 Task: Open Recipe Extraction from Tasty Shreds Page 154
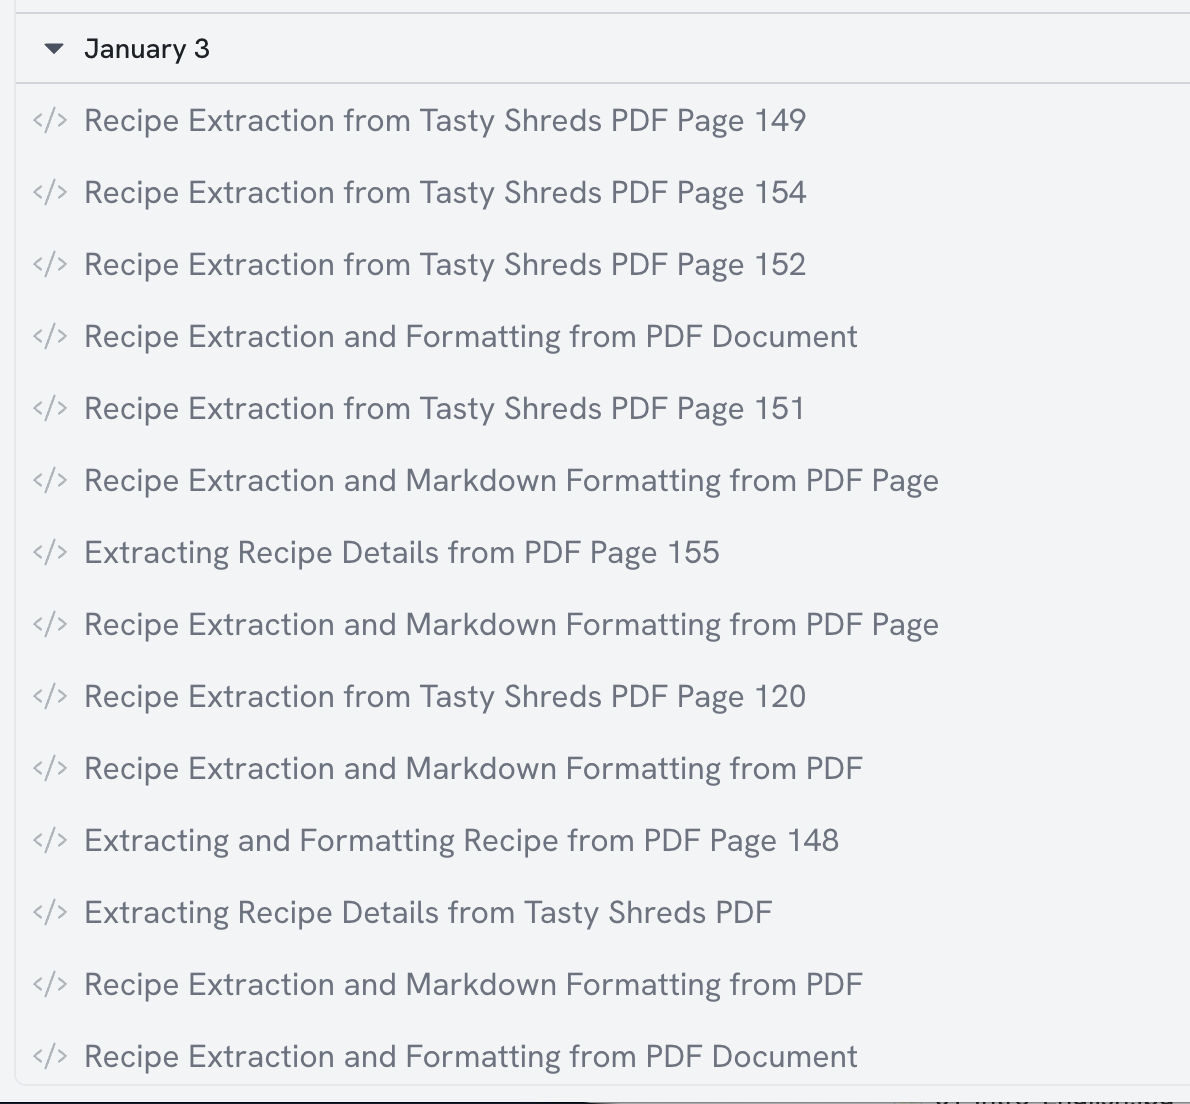(445, 193)
